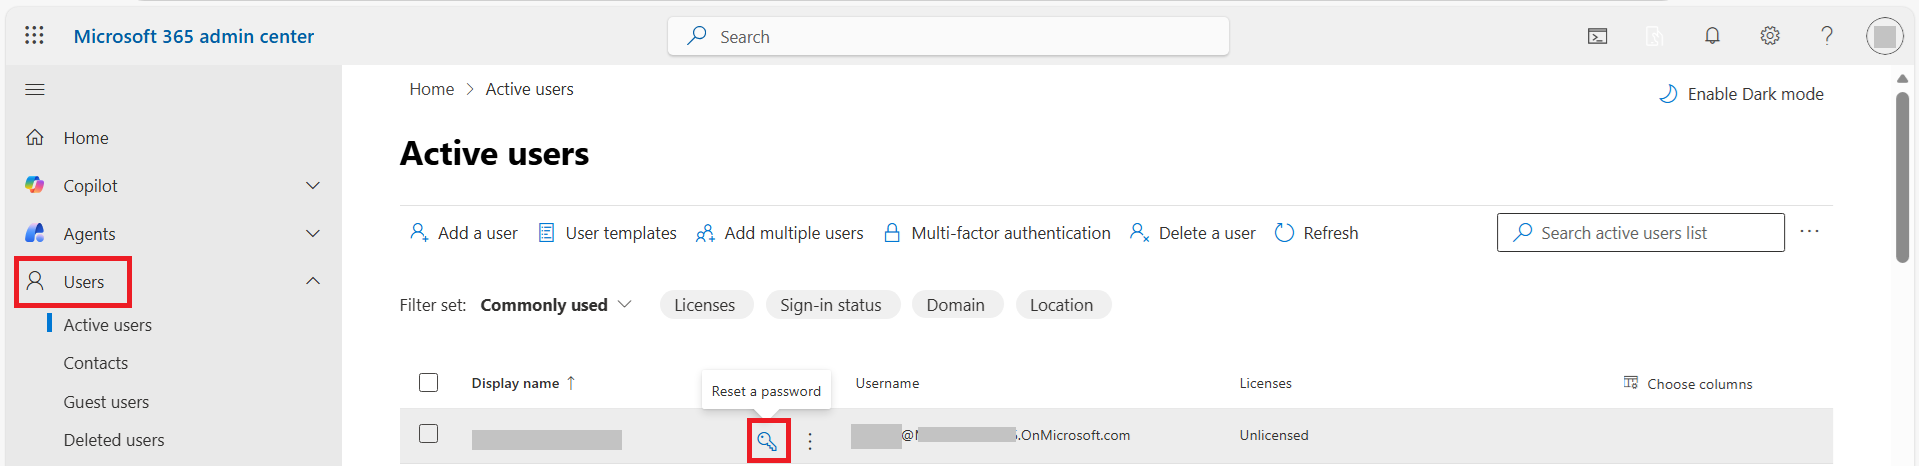
Task: Open Contacts in sidebar
Action: tap(96, 363)
